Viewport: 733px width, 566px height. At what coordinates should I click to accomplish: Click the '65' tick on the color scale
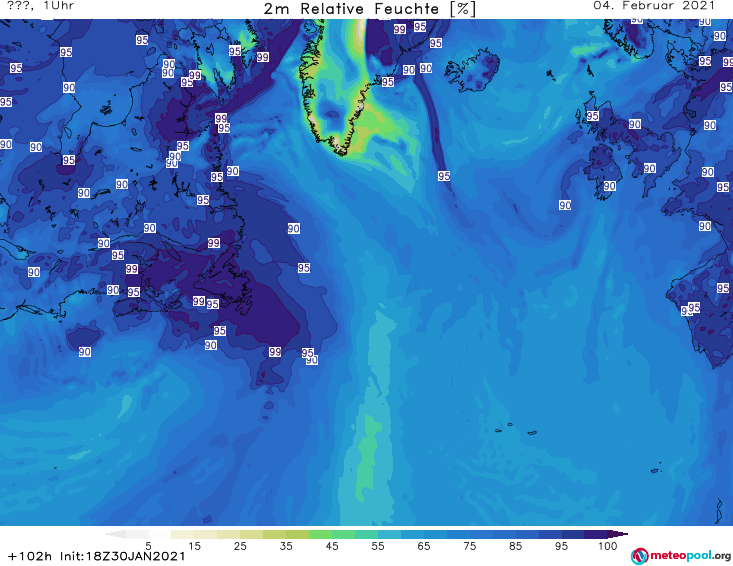pyautogui.click(x=424, y=546)
